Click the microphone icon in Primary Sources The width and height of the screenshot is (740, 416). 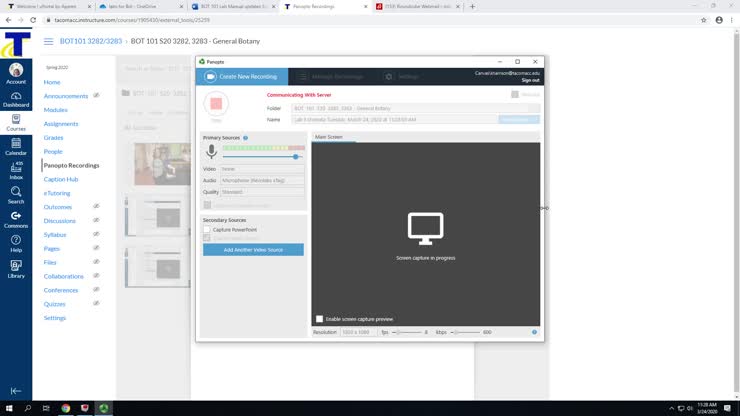click(x=211, y=151)
